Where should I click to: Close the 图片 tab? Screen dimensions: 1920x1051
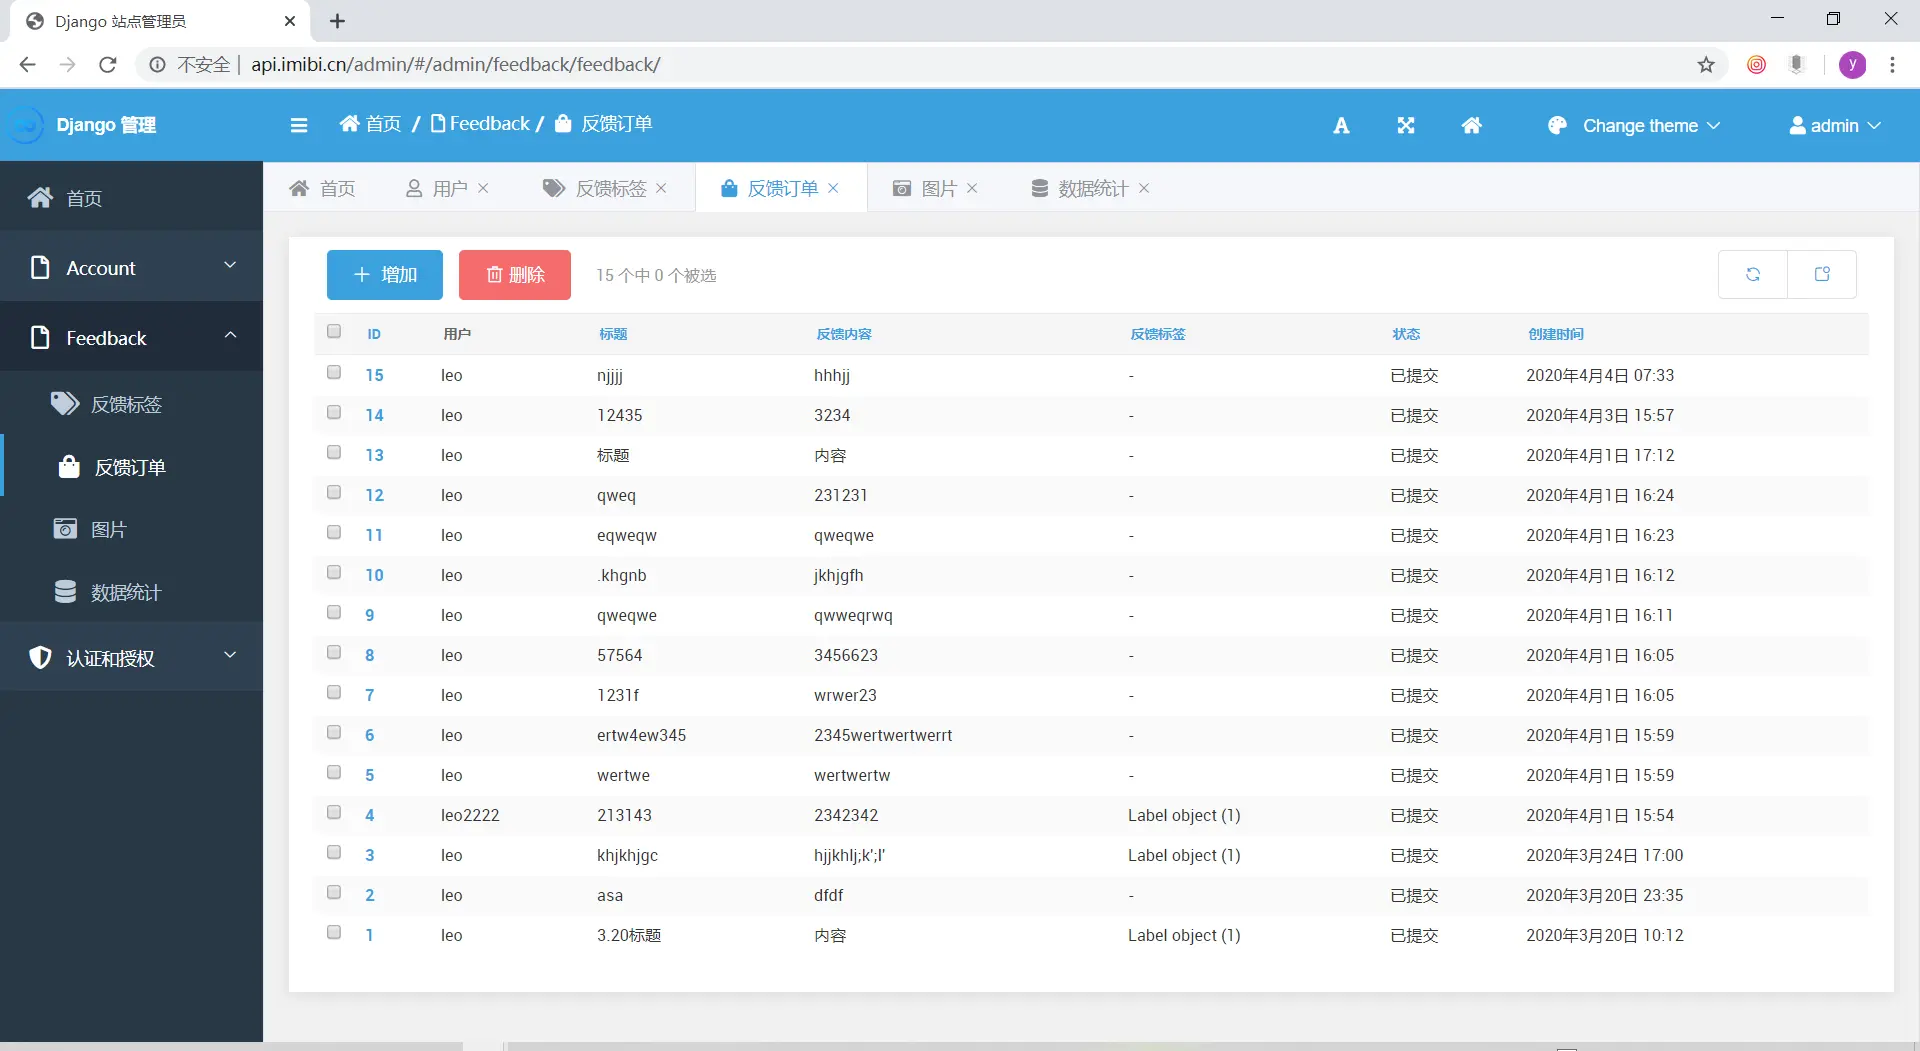pyautogui.click(x=972, y=188)
